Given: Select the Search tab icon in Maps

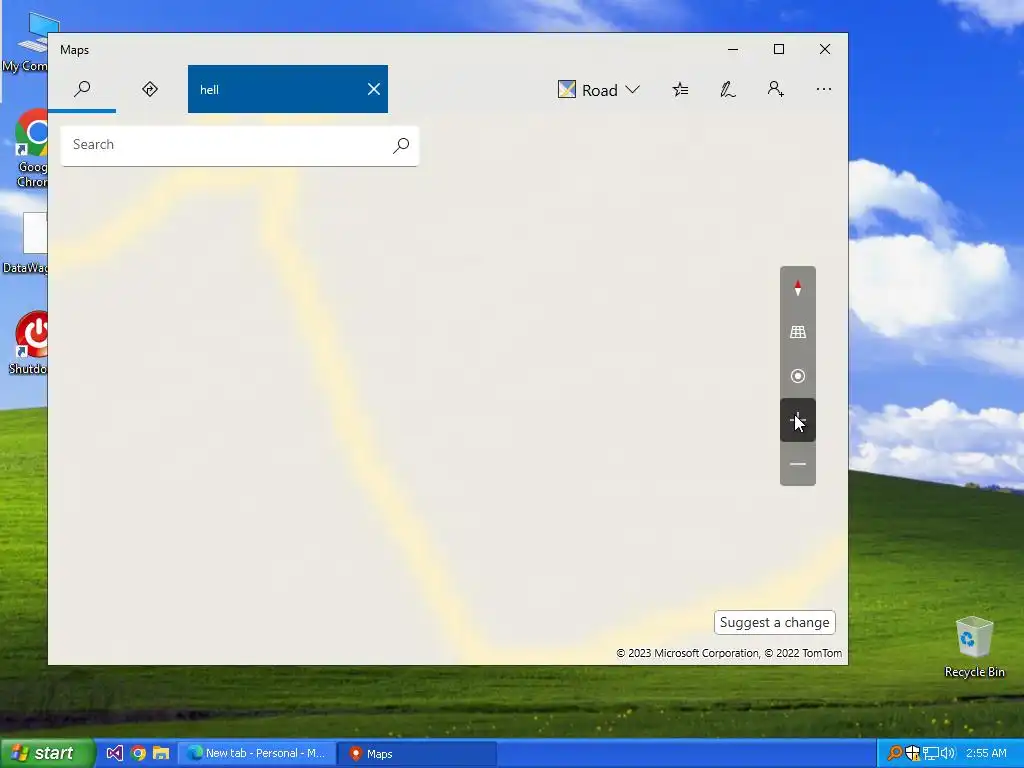Looking at the screenshot, I should 82,89.
